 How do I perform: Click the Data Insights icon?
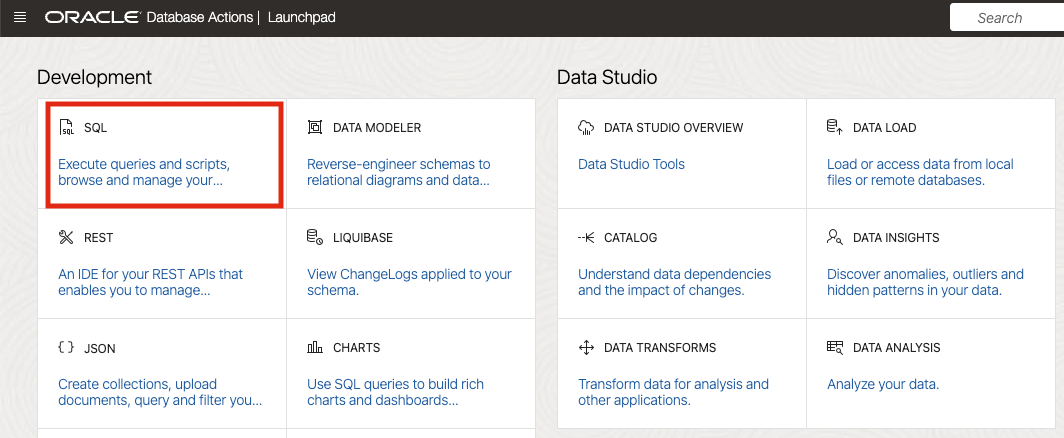(x=835, y=238)
